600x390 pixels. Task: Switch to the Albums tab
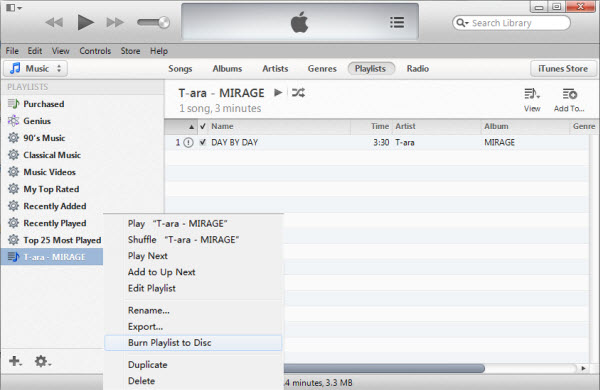tap(227, 69)
